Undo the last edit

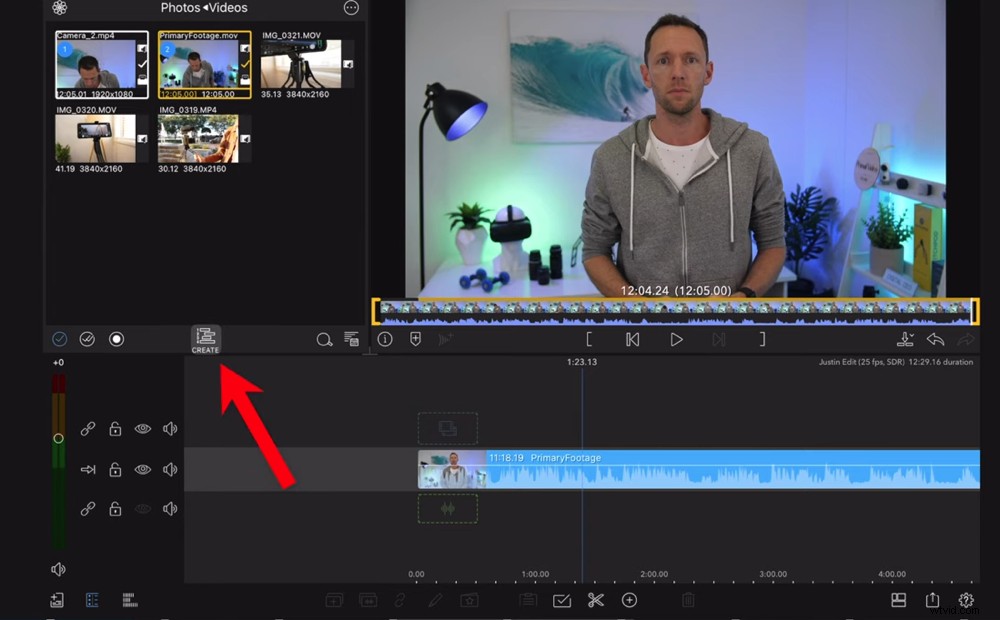tap(936, 339)
